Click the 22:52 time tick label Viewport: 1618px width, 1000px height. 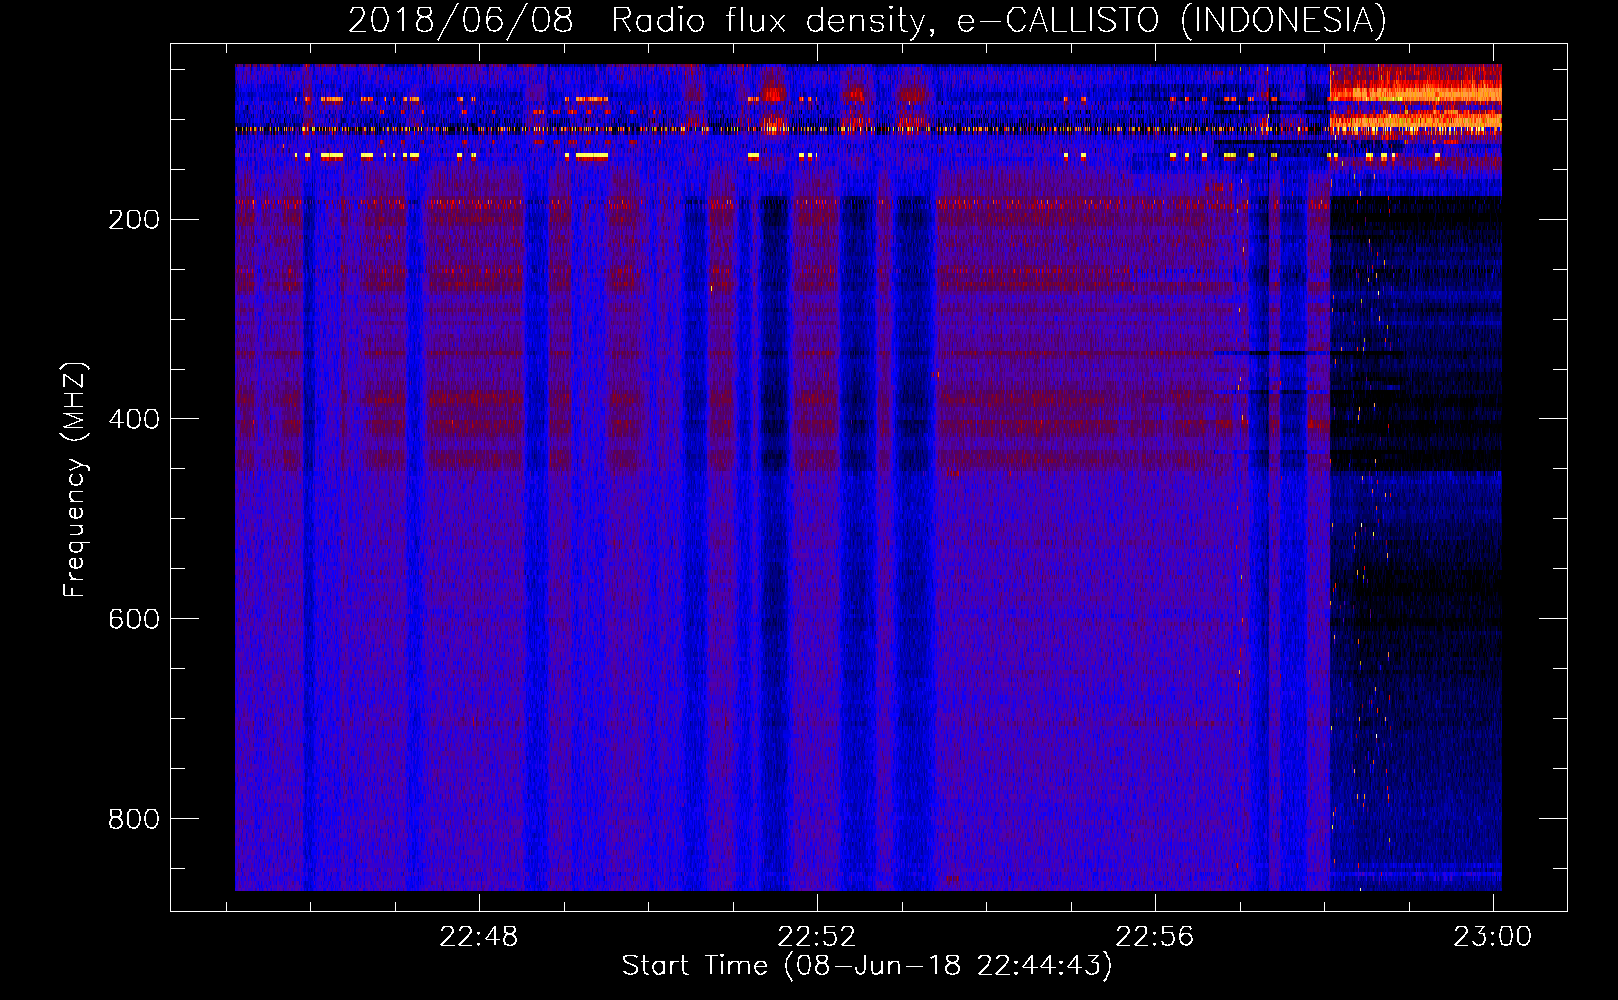pos(817,937)
